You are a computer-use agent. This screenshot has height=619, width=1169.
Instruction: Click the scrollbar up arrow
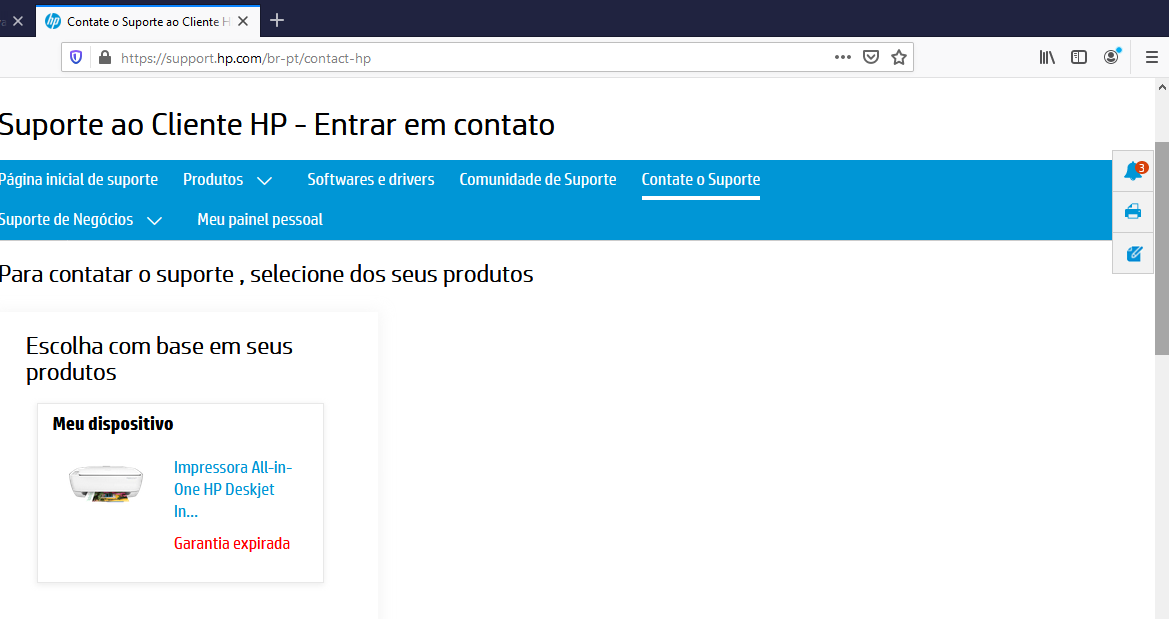[x=1162, y=87]
